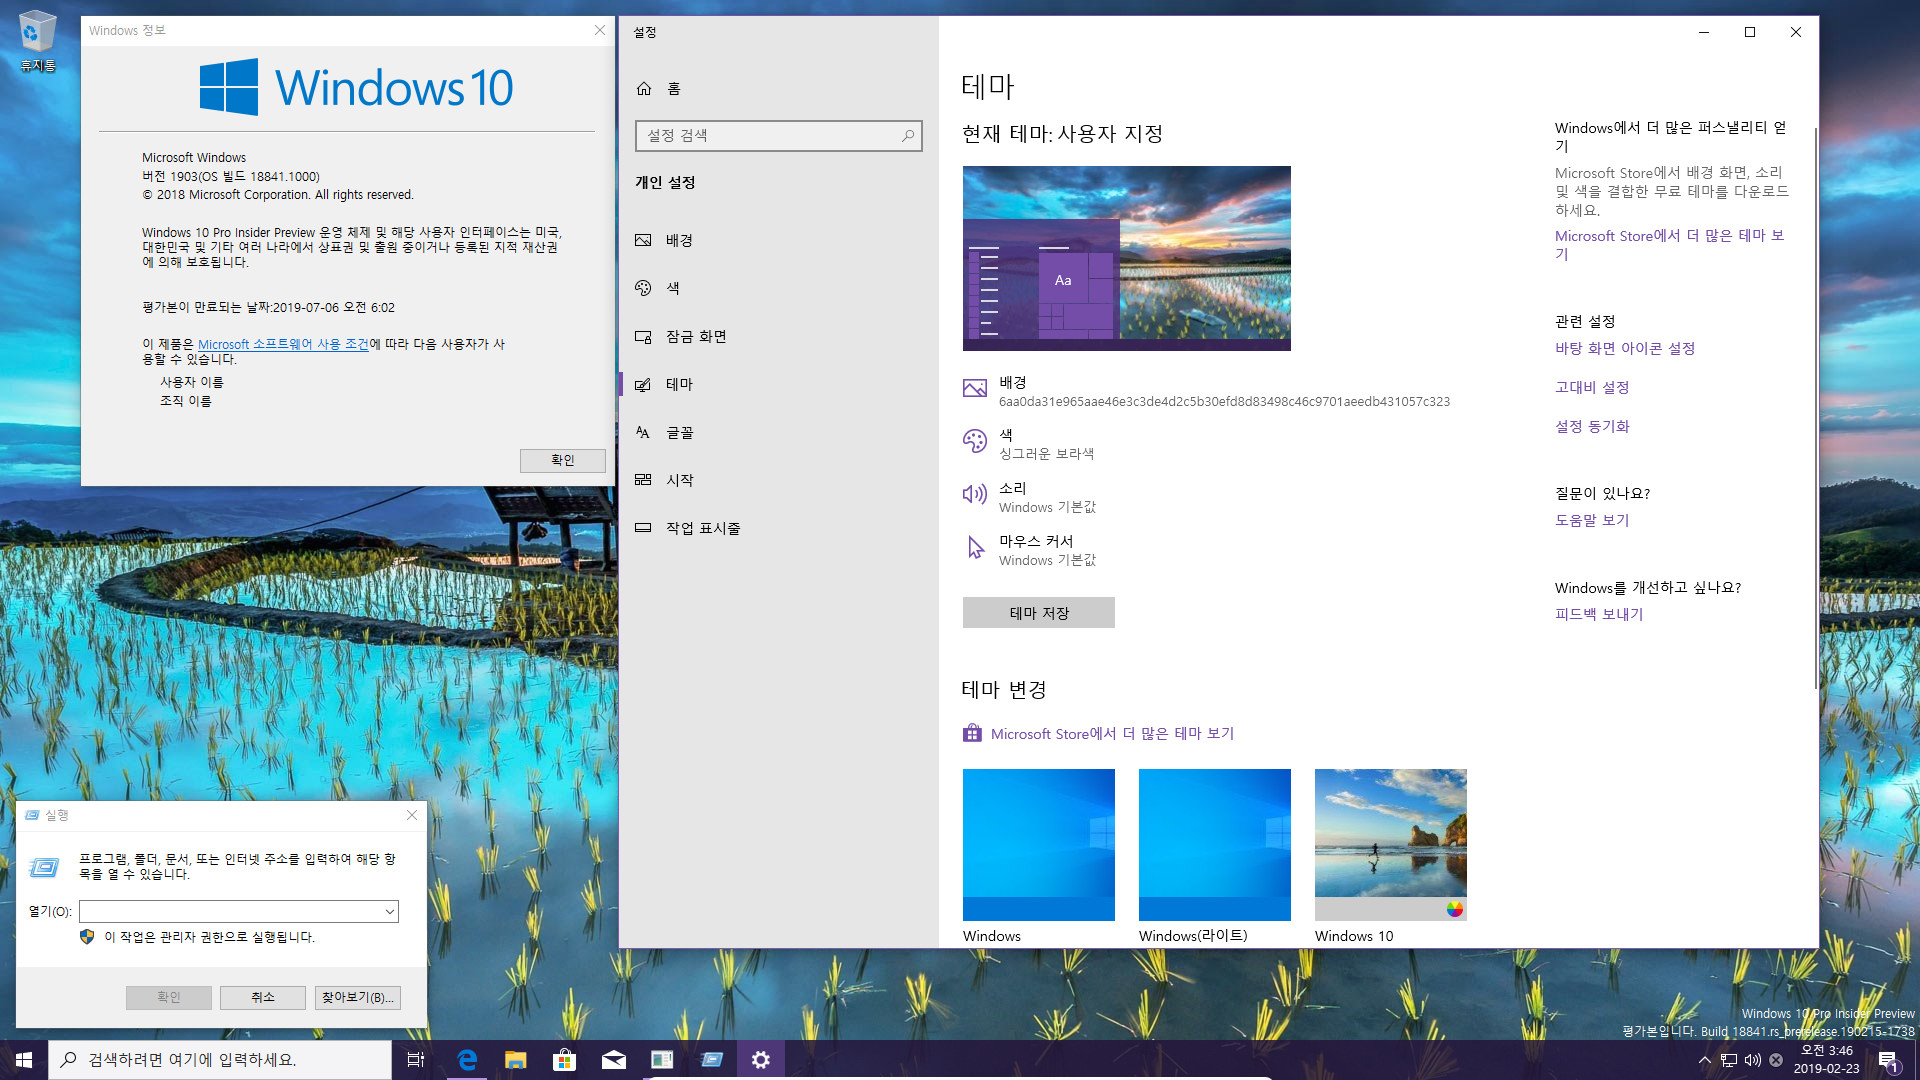Open 도움말 보기 link
The height and width of the screenshot is (1080, 1920).
[1592, 520]
